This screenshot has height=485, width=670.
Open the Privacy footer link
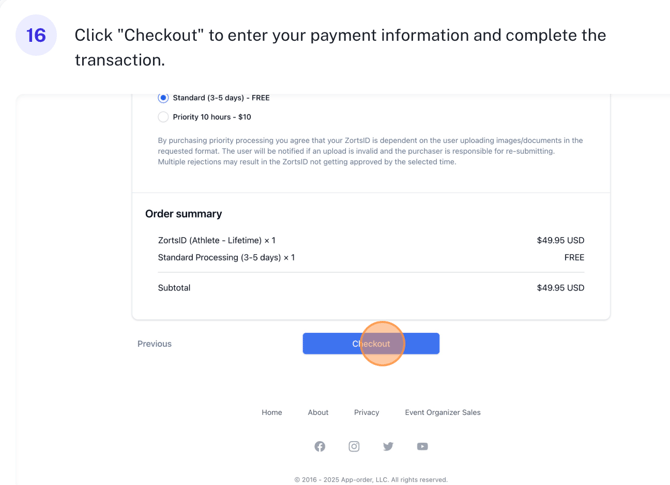366,412
